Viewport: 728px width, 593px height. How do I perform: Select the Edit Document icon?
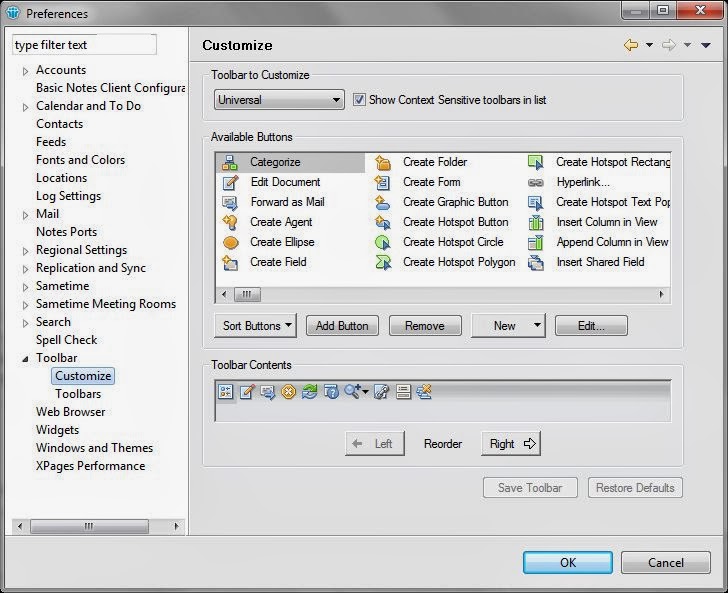230,182
